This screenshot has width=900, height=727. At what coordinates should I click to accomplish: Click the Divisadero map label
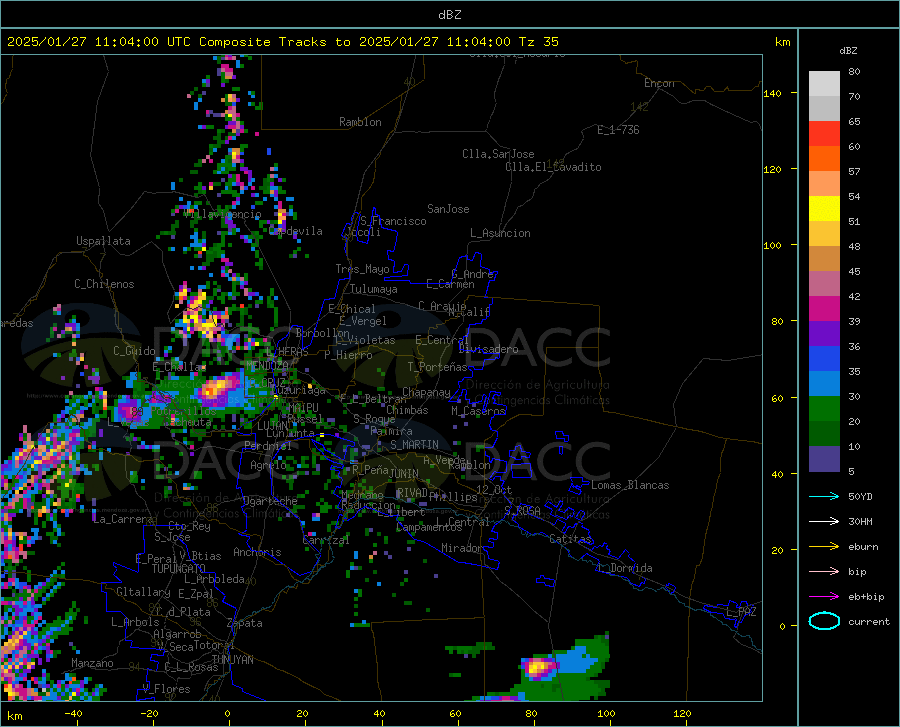click(488, 349)
